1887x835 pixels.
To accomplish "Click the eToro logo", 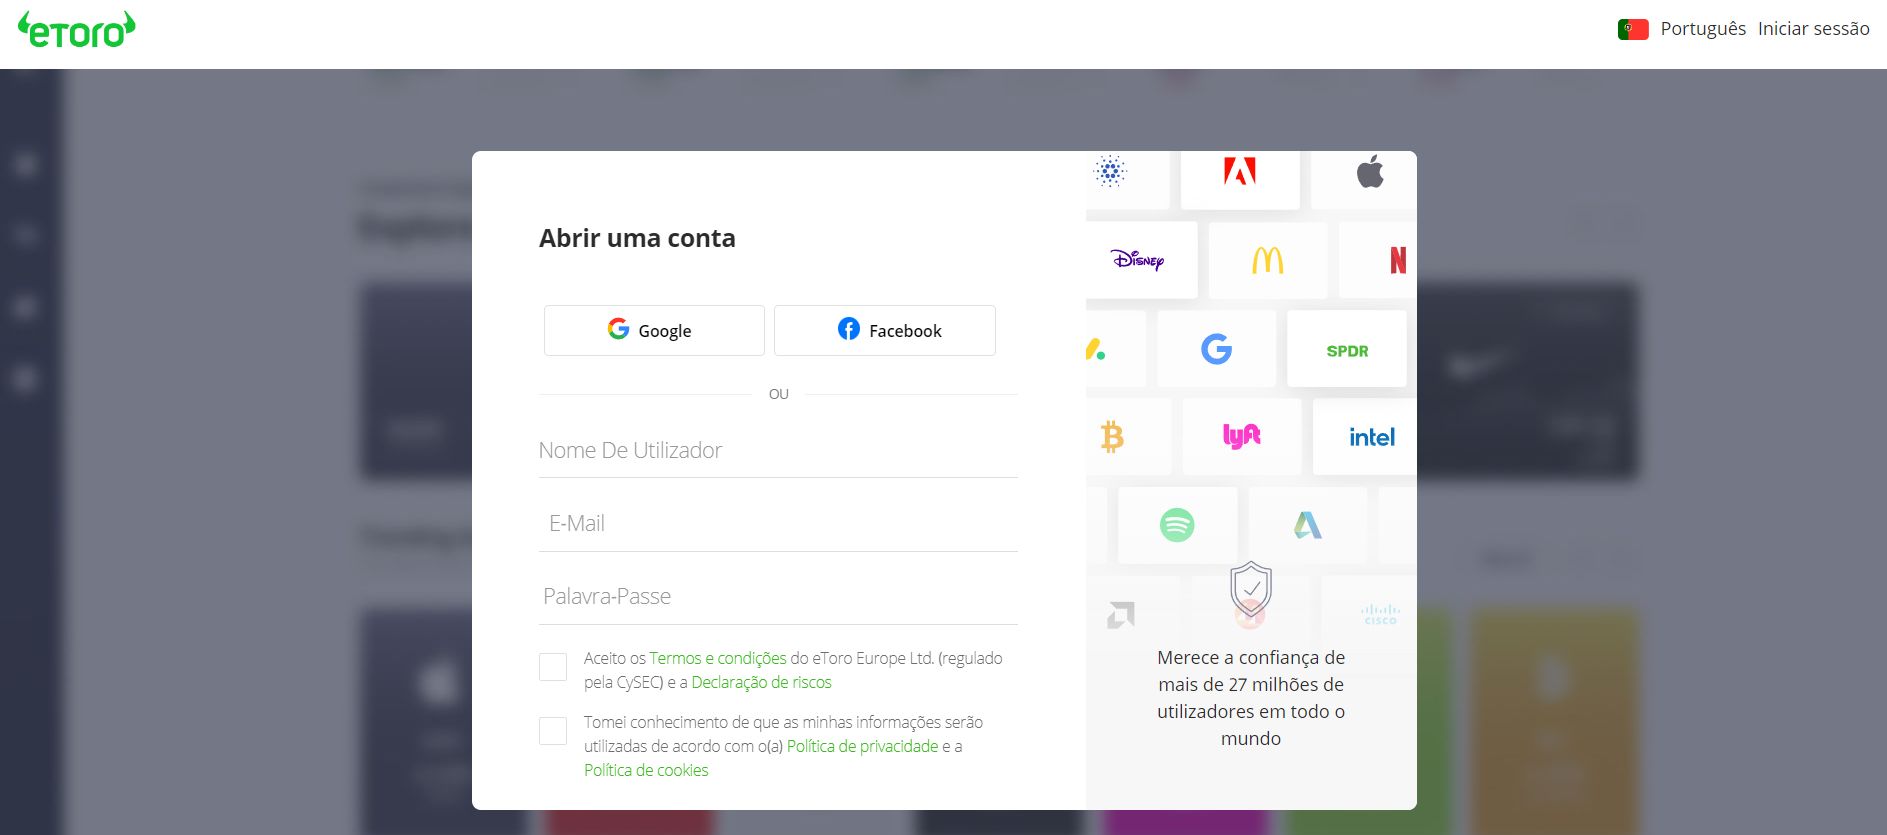I will (77, 30).
